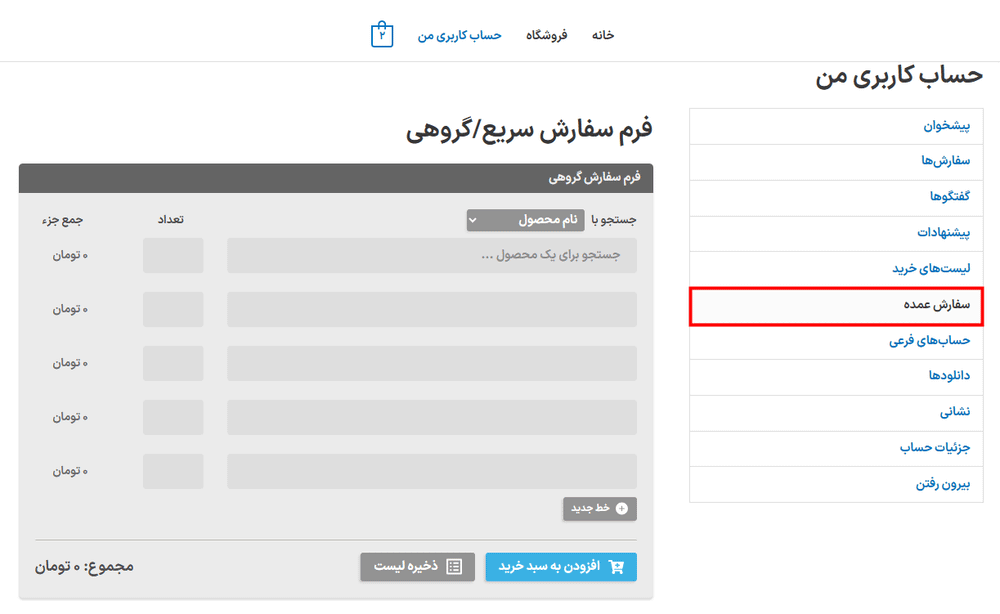The image size is (1000, 614).
Task: Click the list icon on ذخیره لیست button
Action: point(456,566)
